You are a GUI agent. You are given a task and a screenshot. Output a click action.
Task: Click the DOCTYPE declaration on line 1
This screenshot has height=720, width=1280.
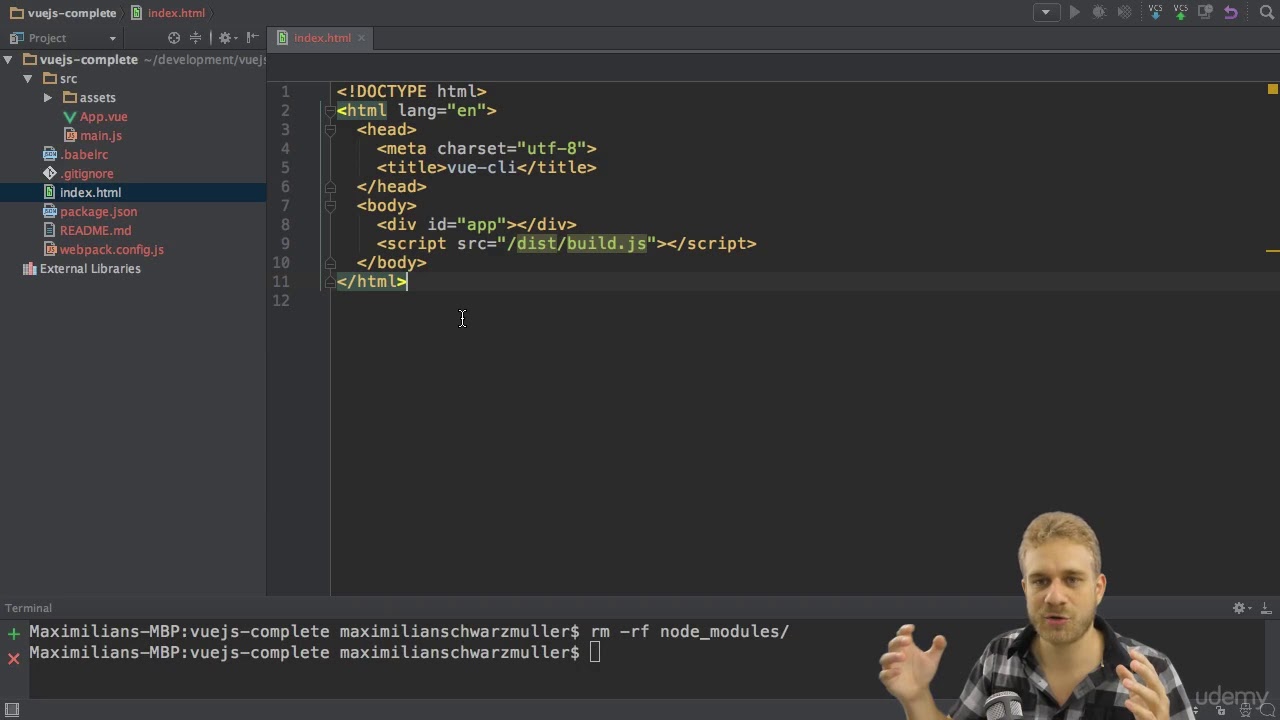[x=411, y=92]
